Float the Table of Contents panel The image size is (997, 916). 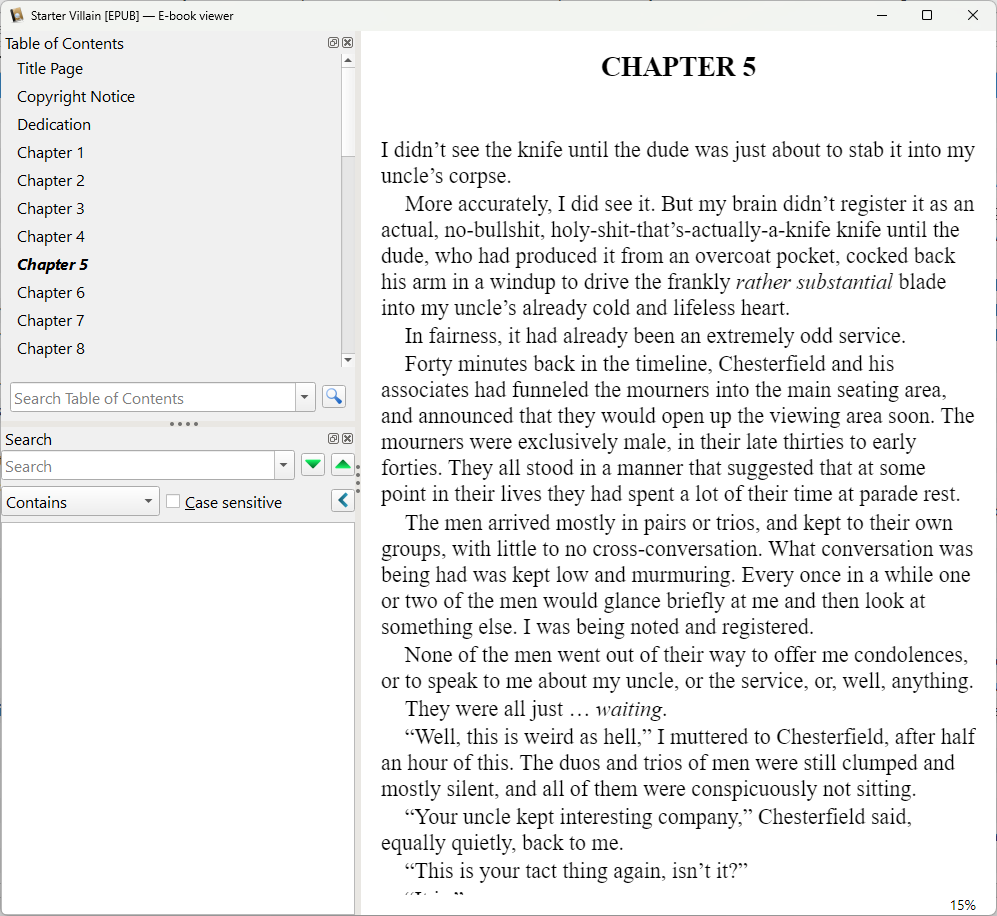coord(333,43)
